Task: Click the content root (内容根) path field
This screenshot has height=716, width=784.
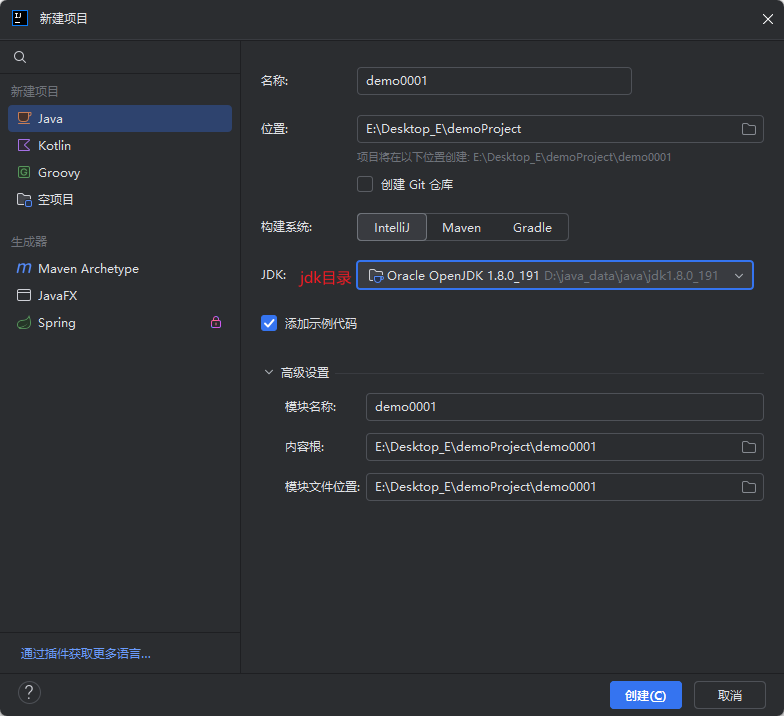Action: pyautogui.click(x=564, y=447)
